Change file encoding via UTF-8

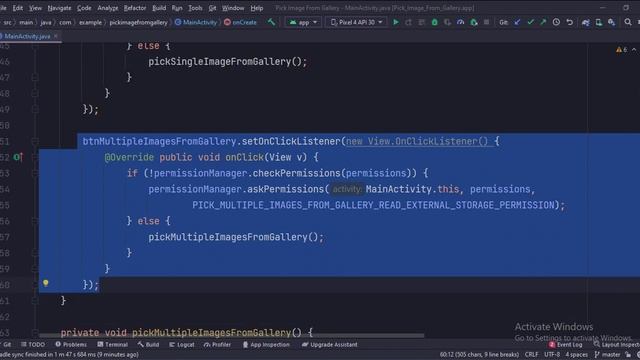pyautogui.click(x=552, y=355)
